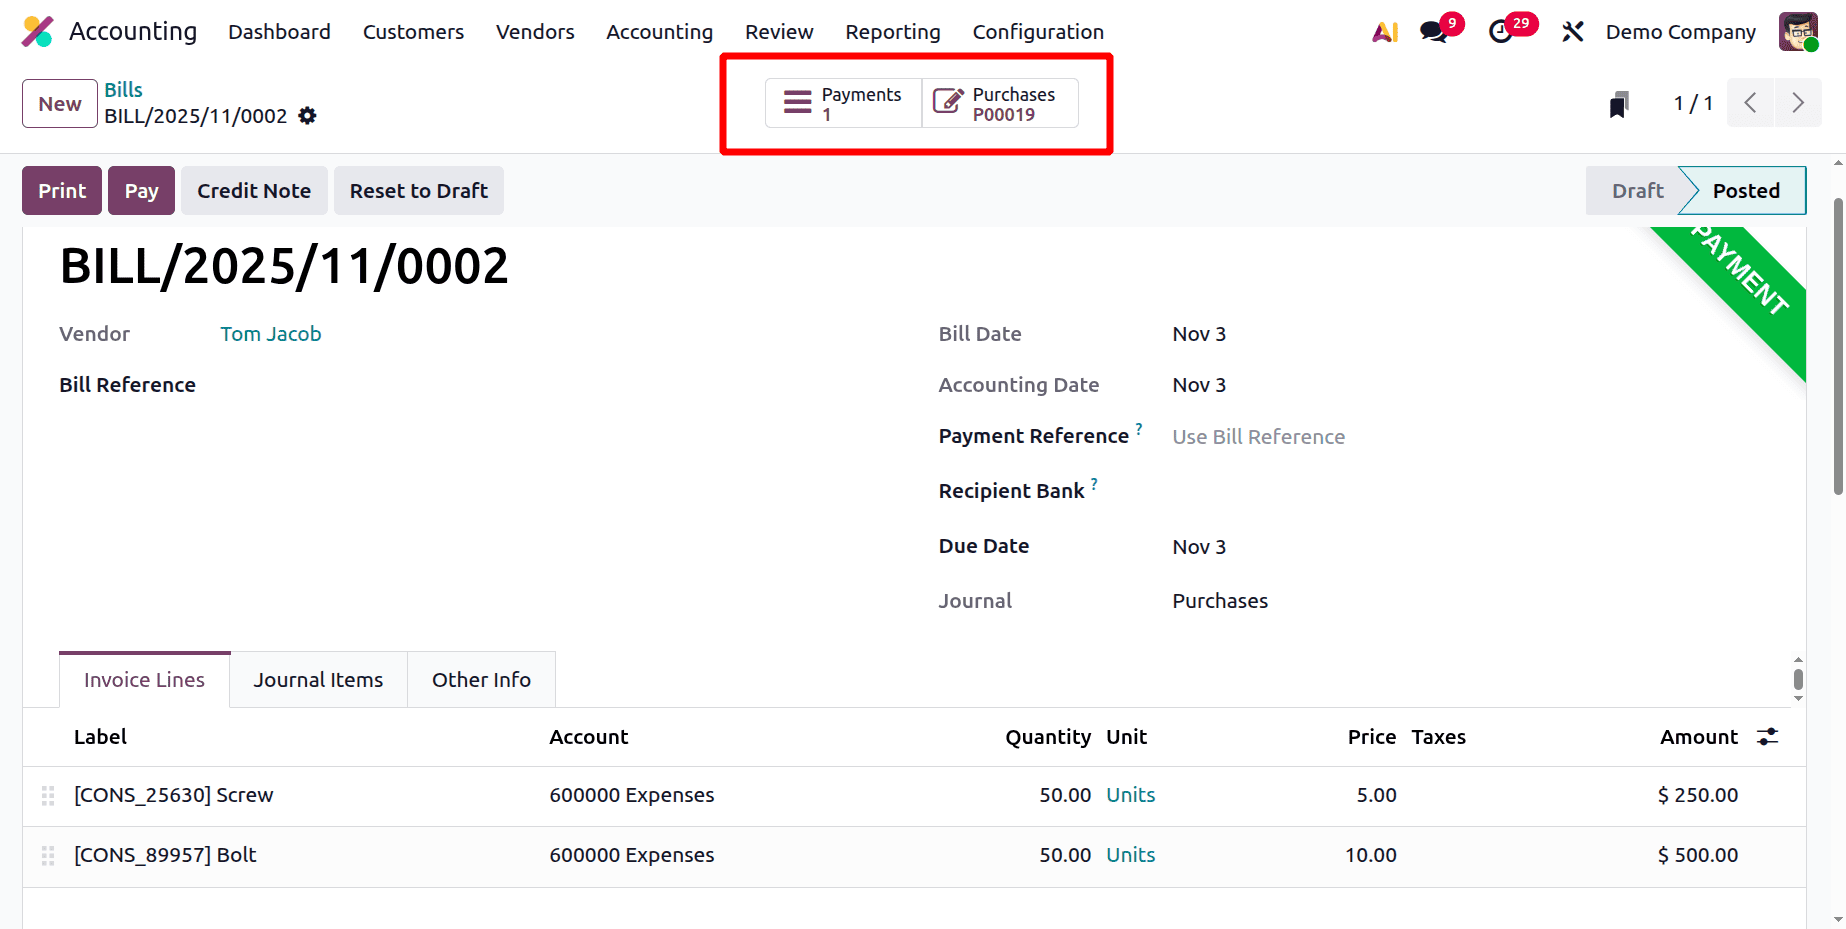Open vendor Tom Jacob
The width and height of the screenshot is (1846, 929).
tap(270, 333)
